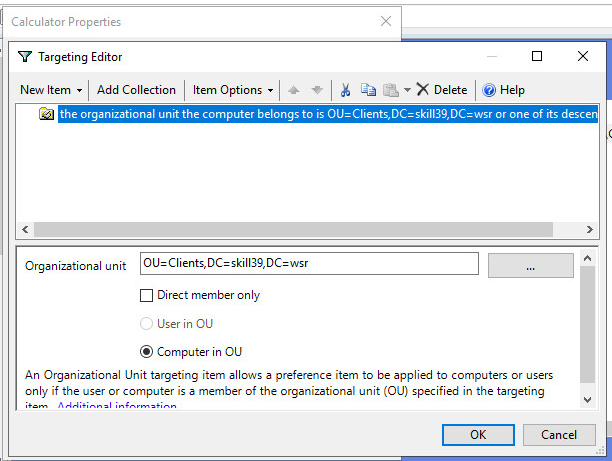The width and height of the screenshot is (612, 461).
Task: Open the Additional information link
Action: (x=117, y=406)
